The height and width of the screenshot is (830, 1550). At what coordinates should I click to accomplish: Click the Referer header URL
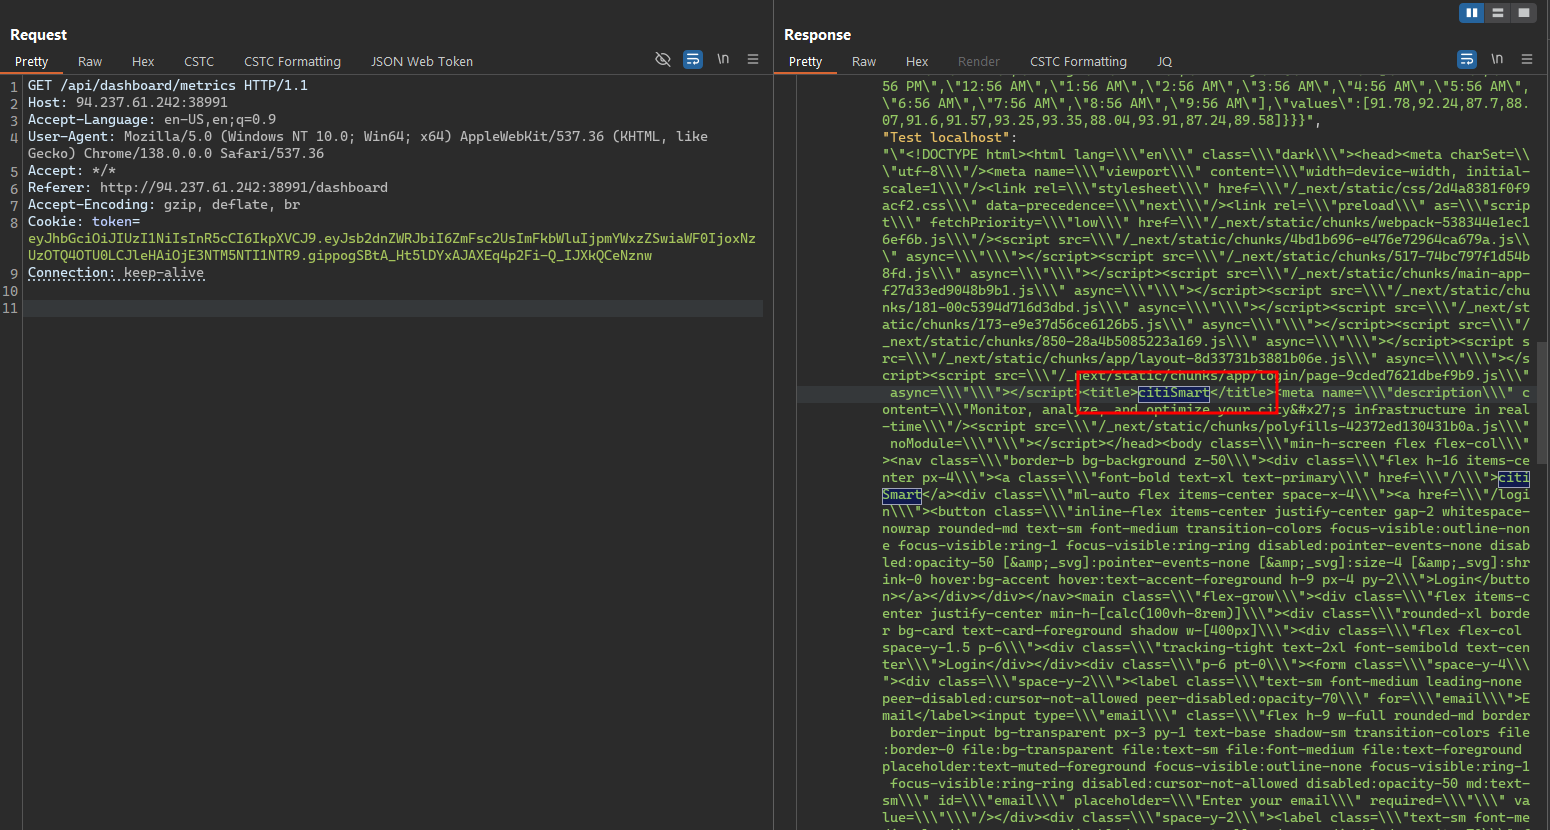tap(244, 187)
